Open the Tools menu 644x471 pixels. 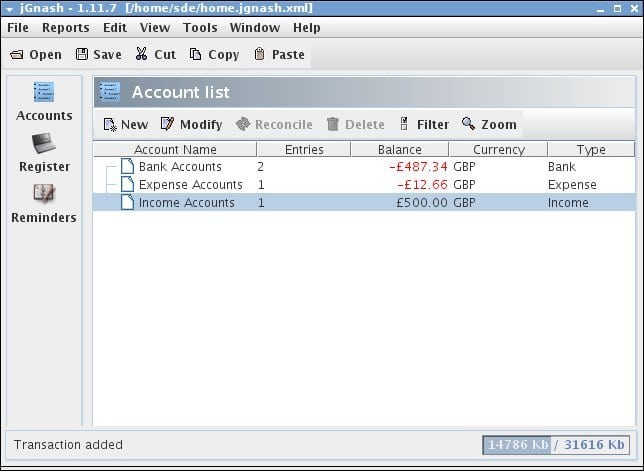coord(200,28)
